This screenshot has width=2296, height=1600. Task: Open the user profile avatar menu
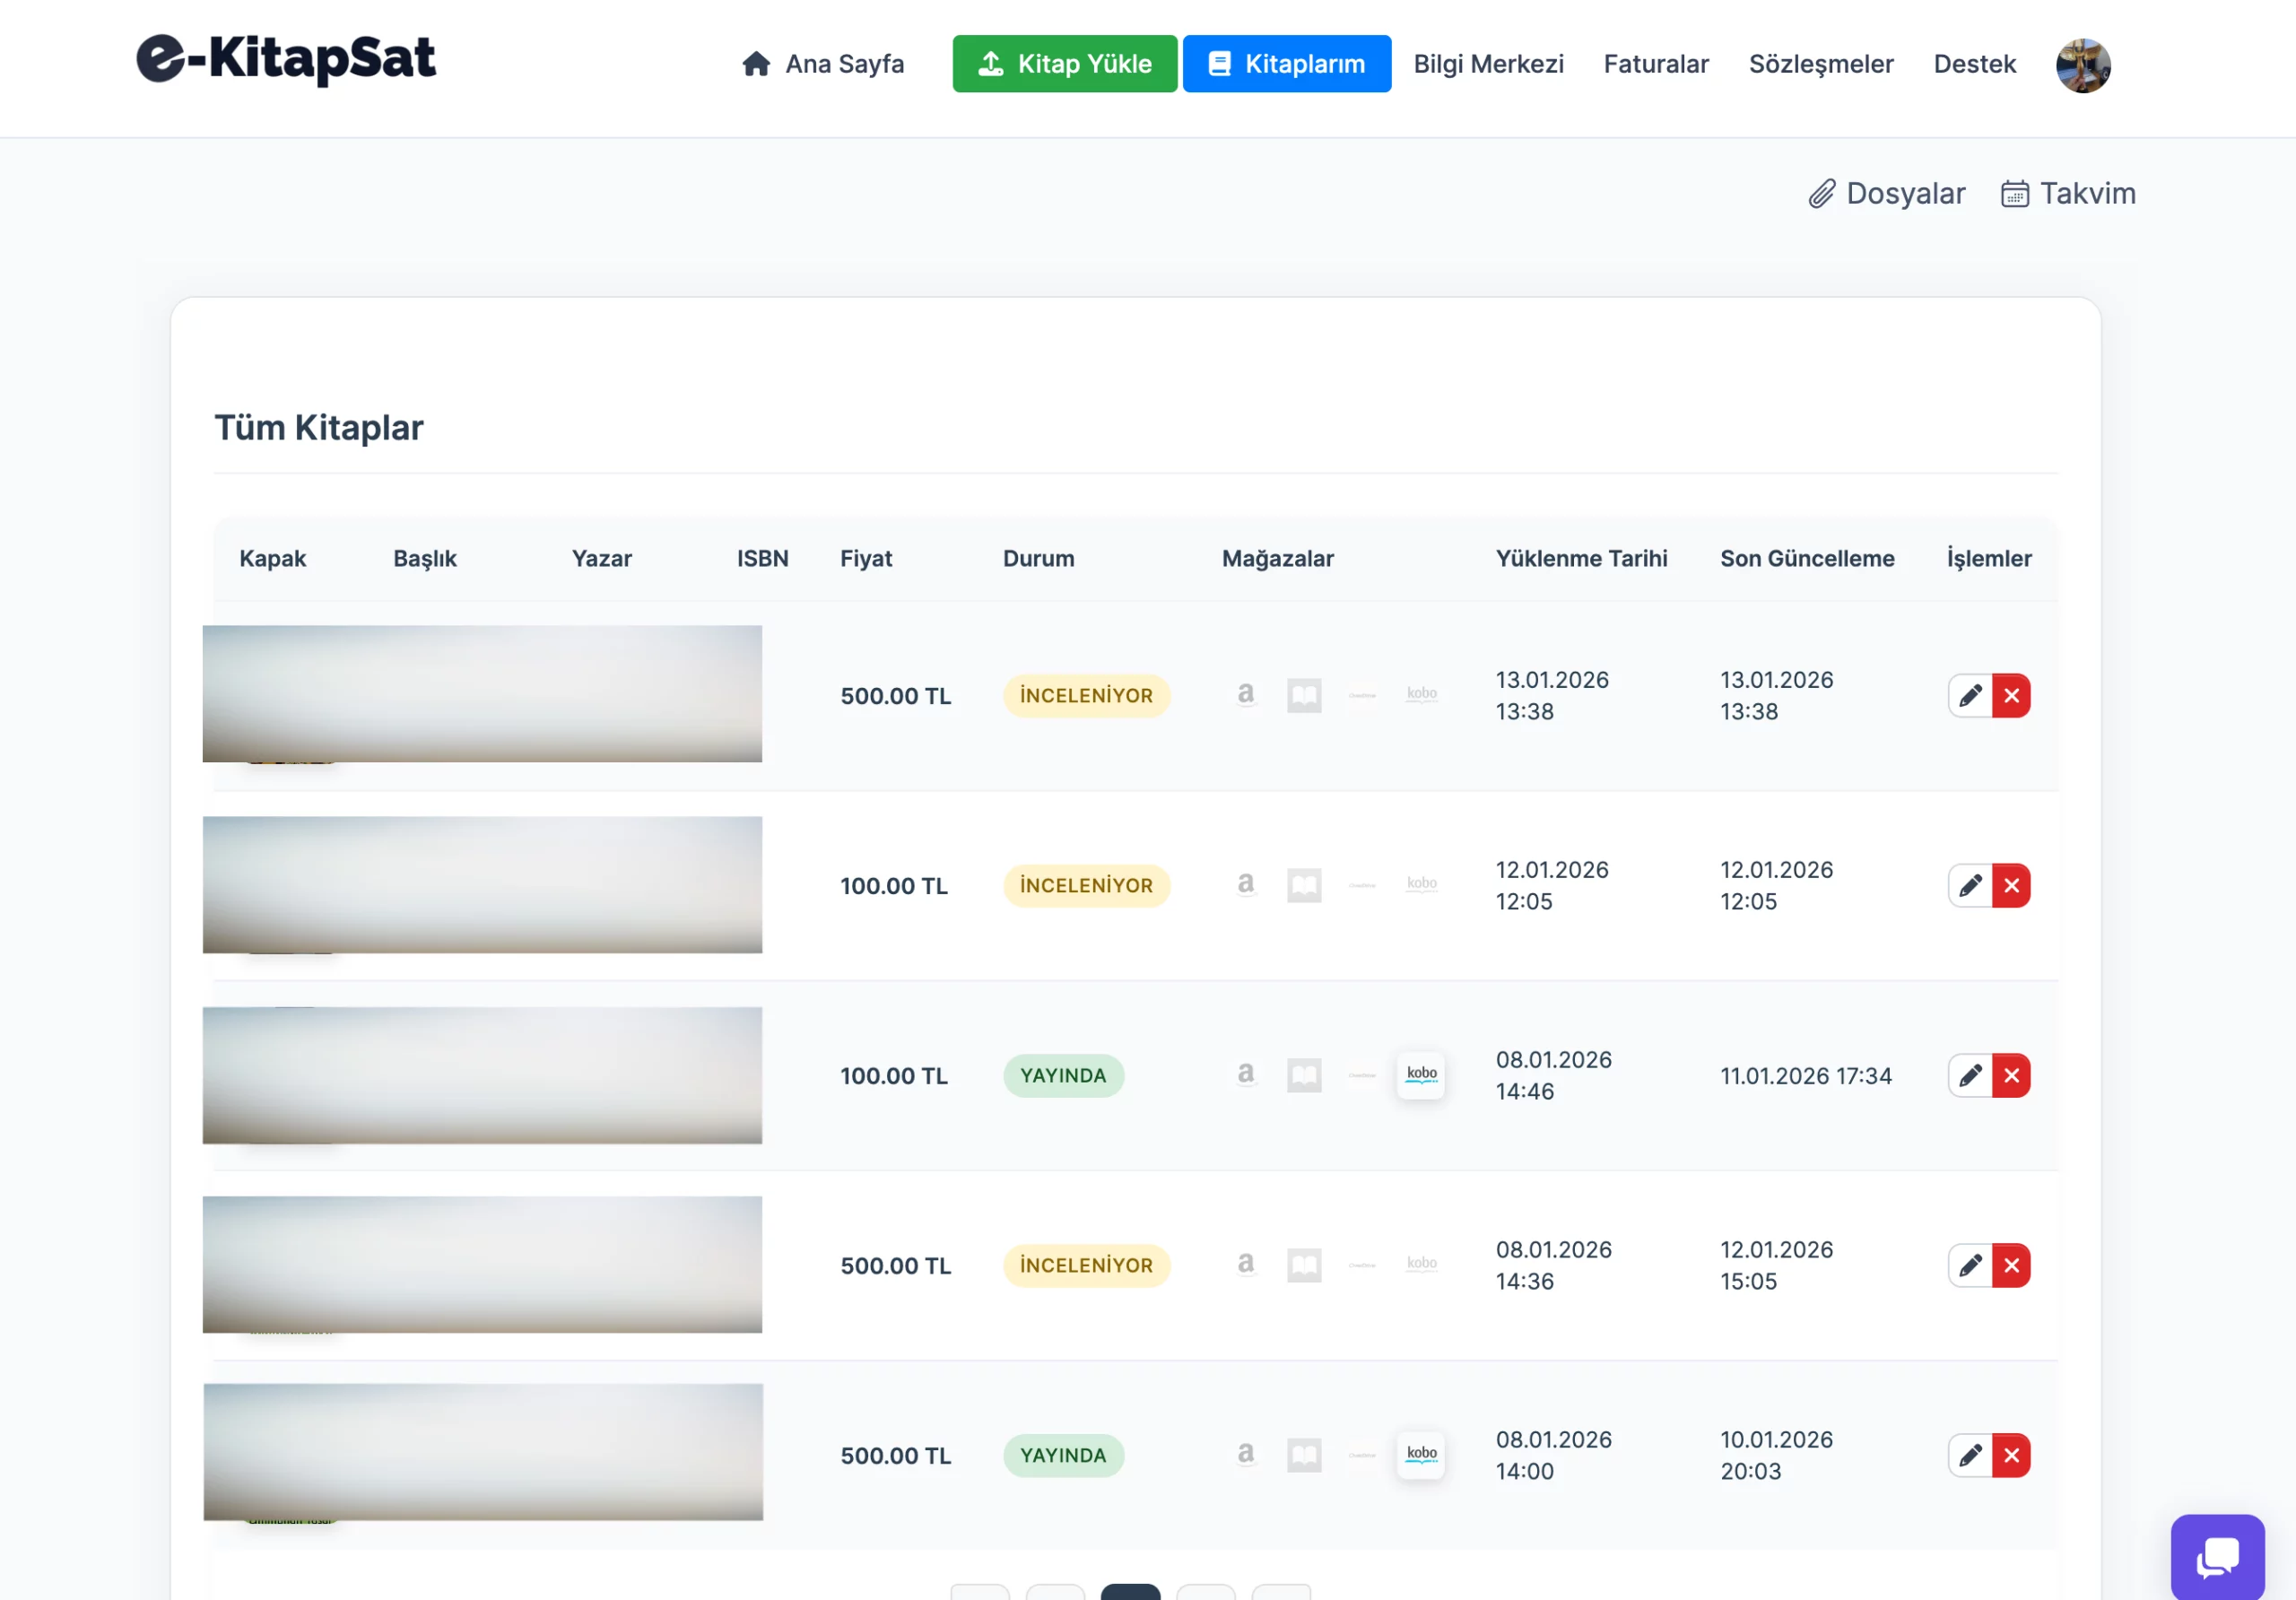pyautogui.click(x=2082, y=65)
